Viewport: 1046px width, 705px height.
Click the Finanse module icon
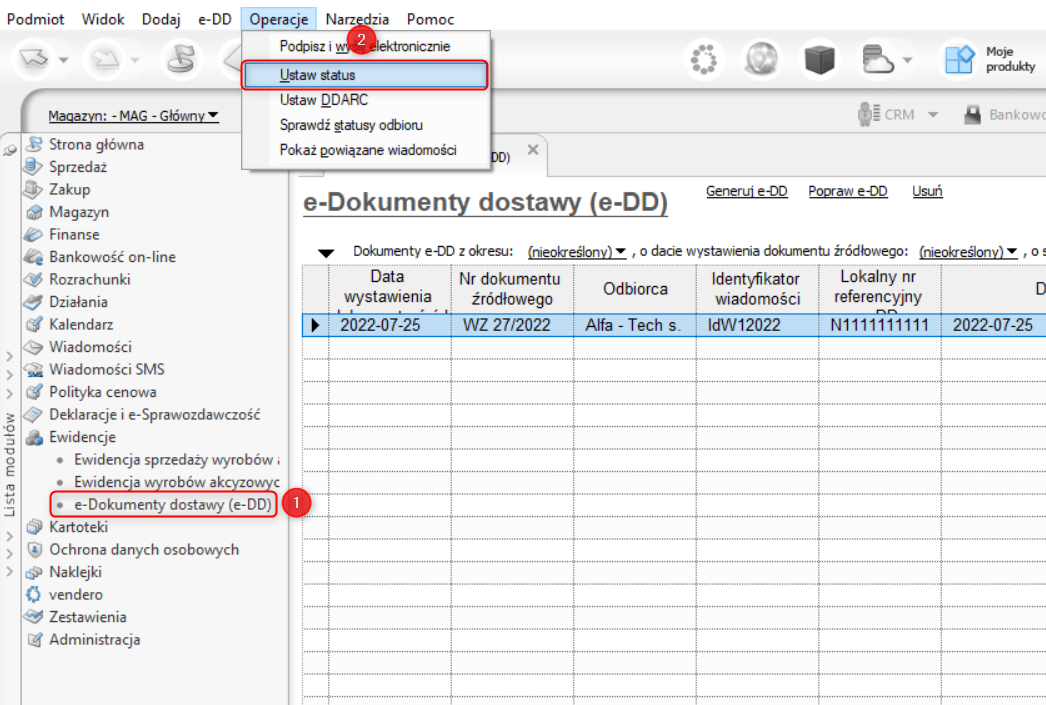pos(34,235)
